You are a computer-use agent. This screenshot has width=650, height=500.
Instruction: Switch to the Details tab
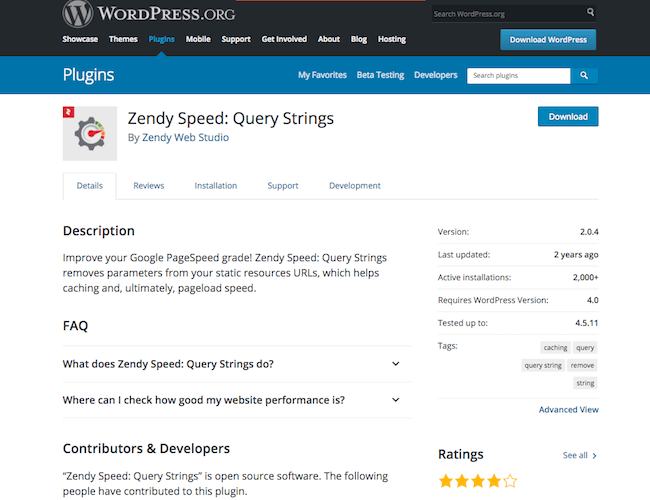click(90, 186)
